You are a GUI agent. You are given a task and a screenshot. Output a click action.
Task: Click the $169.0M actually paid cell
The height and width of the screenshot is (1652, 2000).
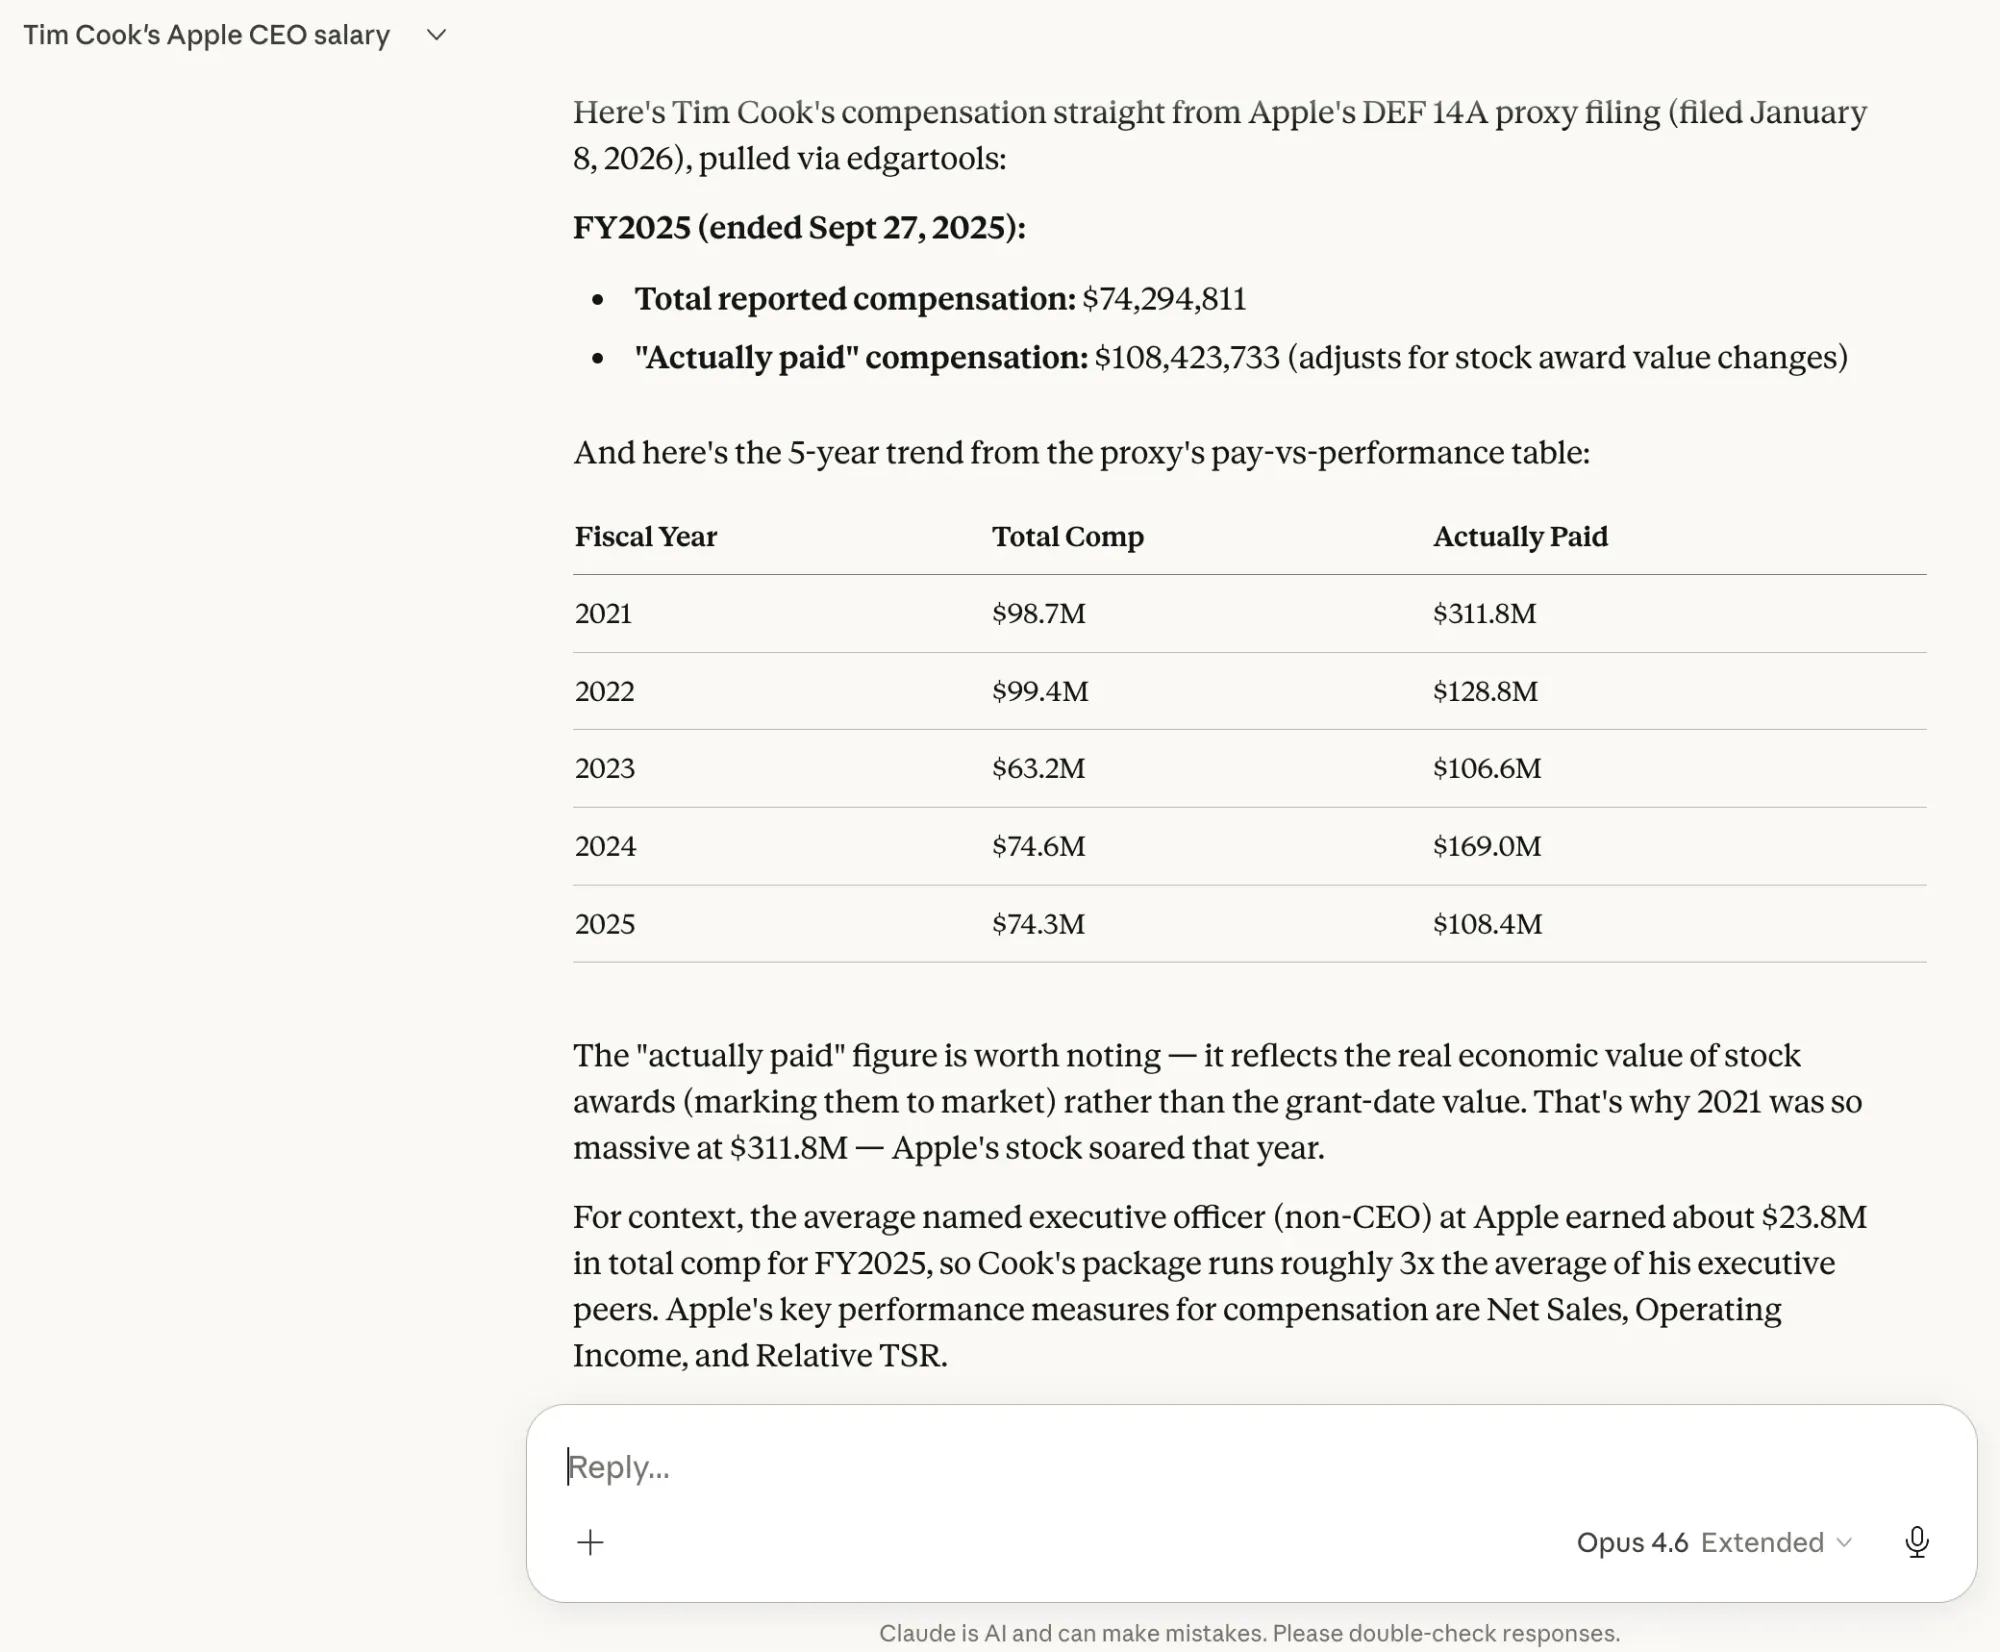tap(1487, 846)
